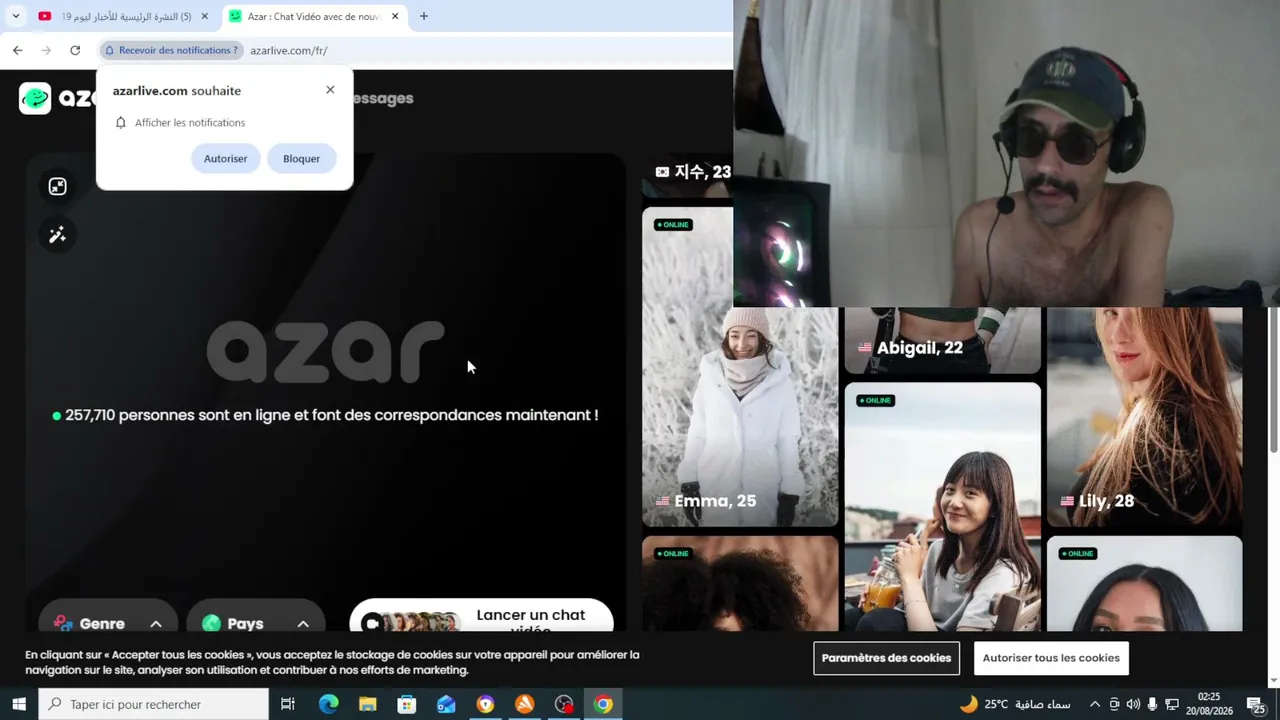Open the notification center icon
The image size is (1280, 720).
click(x=1255, y=704)
